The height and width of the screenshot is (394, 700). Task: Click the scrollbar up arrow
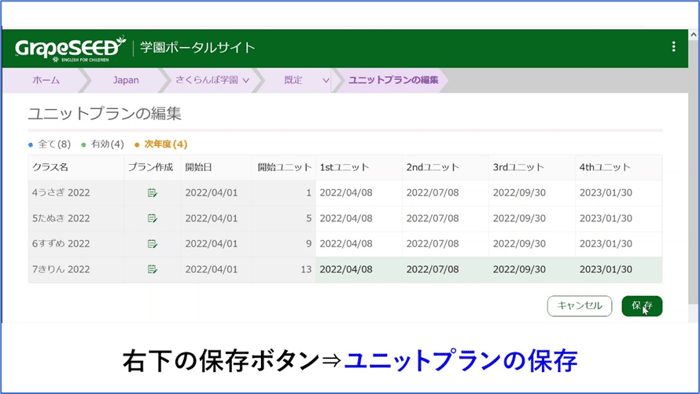point(693,34)
